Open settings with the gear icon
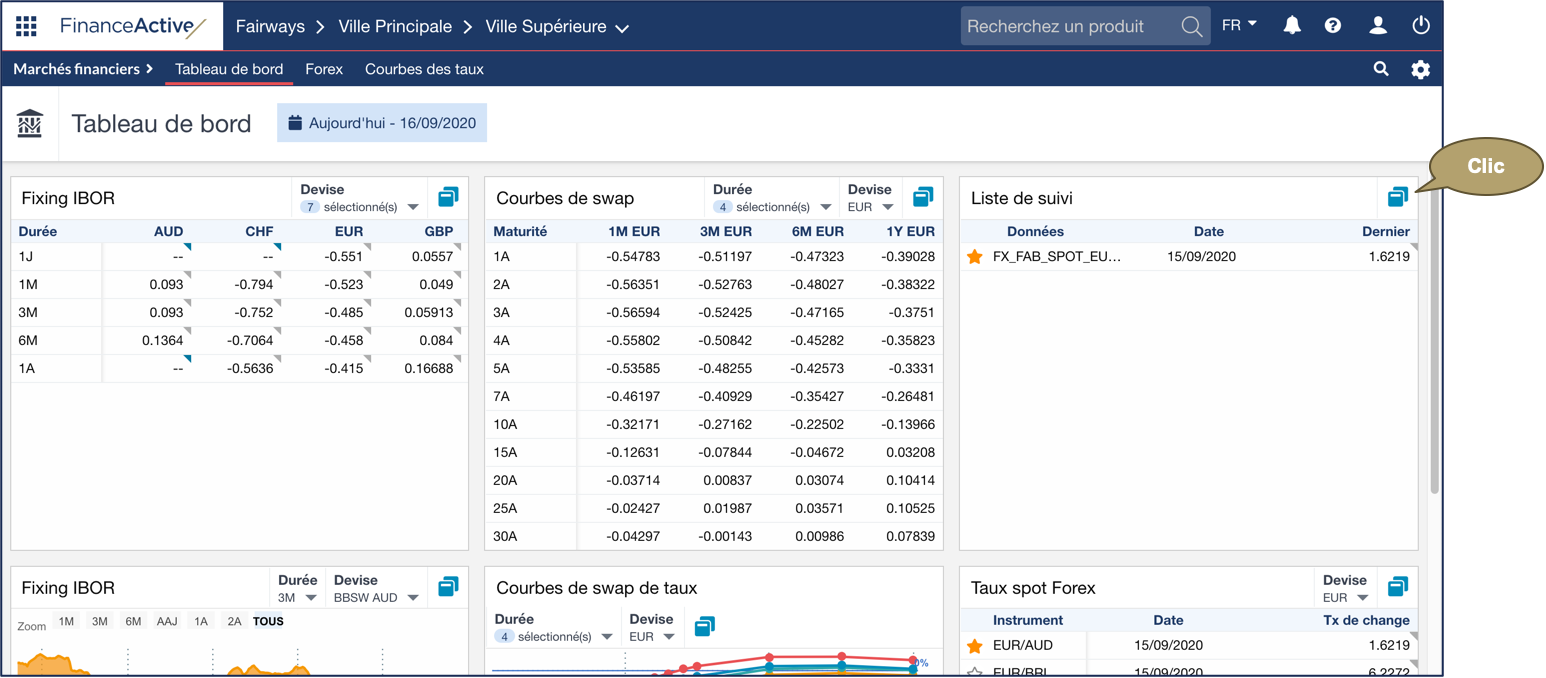The image size is (1546, 678). coord(1421,69)
